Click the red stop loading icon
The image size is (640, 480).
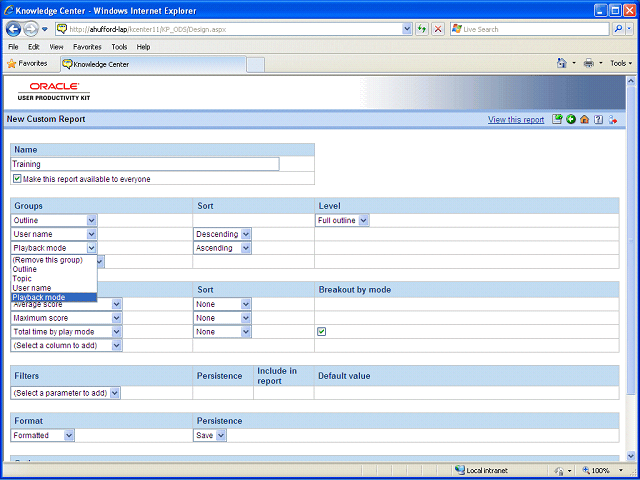coord(438,29)
